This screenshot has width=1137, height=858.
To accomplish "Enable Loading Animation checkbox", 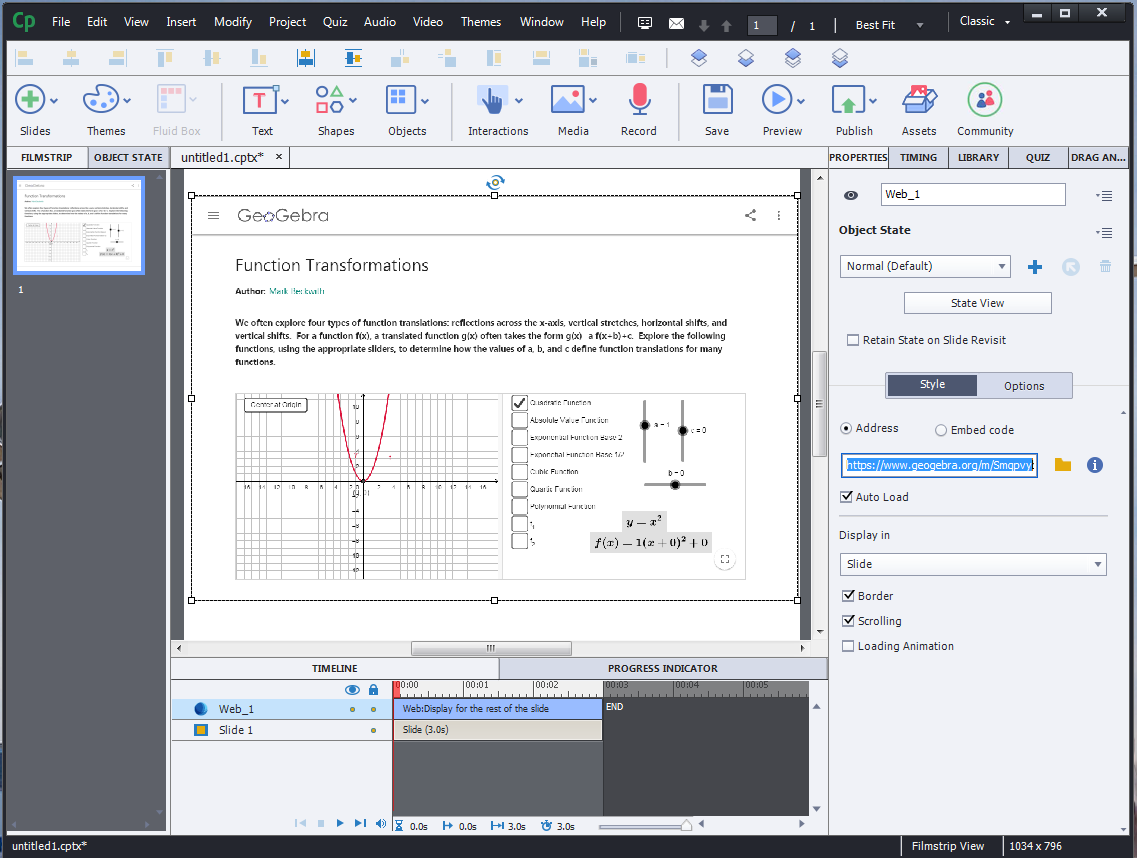I will pos(848,646).
